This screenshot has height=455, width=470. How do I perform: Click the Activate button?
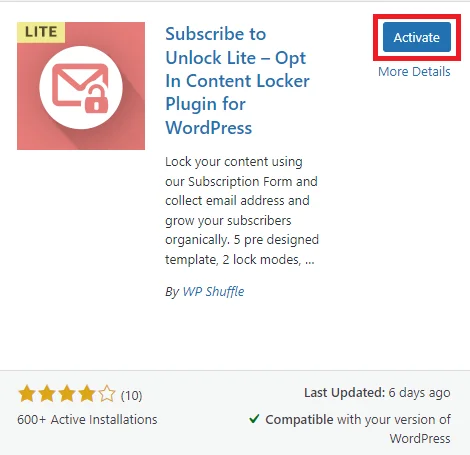pyautogui.click(x=417, y=37)
